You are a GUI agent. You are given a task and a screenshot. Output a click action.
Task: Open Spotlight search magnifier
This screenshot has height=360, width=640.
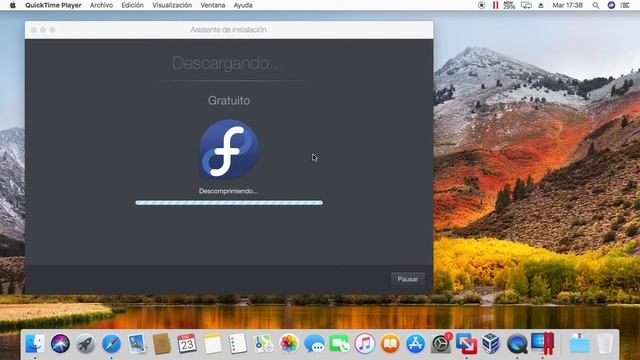pos(596,5)
